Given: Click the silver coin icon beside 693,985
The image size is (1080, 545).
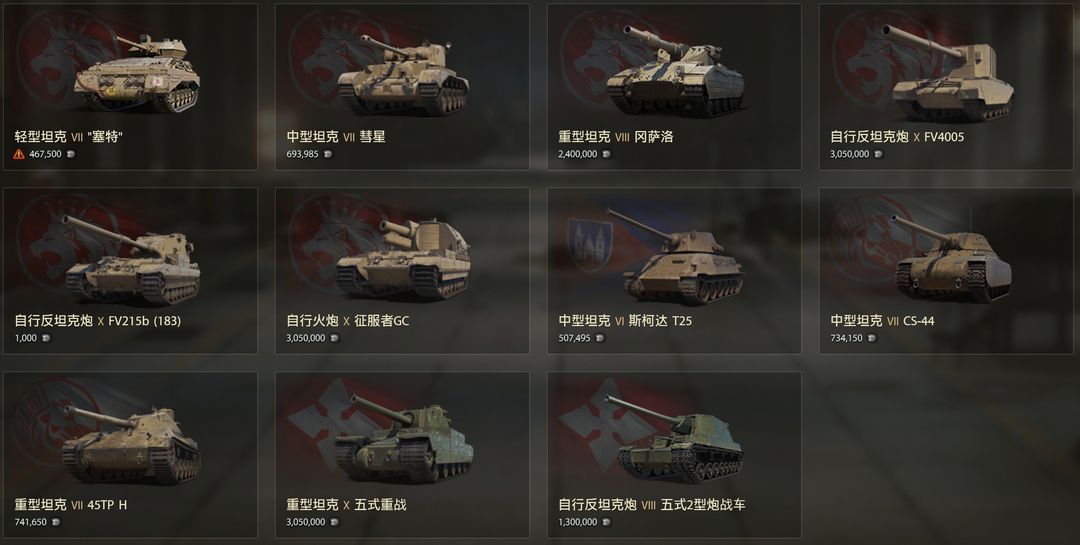Looking at the screenshot, I should (328, 154).
